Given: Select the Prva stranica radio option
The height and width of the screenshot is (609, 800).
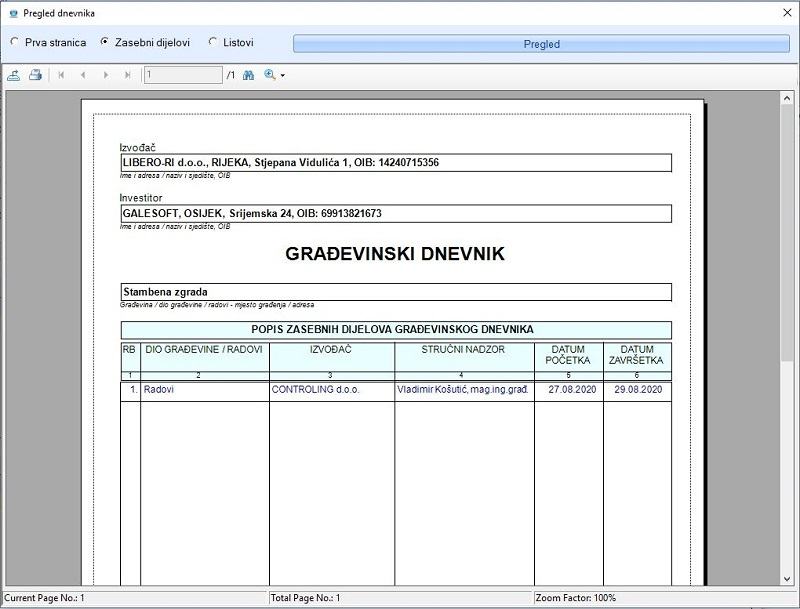Looking at the screenshot, I should coord(14,43).
